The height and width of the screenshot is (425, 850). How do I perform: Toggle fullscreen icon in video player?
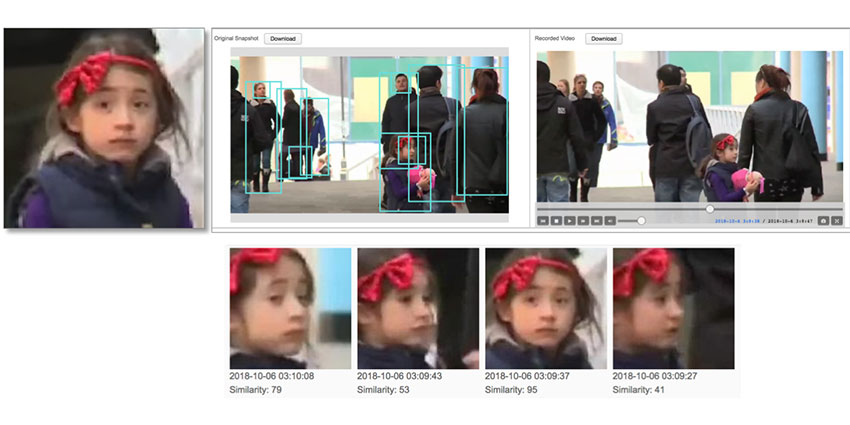(x=837, y=221)
